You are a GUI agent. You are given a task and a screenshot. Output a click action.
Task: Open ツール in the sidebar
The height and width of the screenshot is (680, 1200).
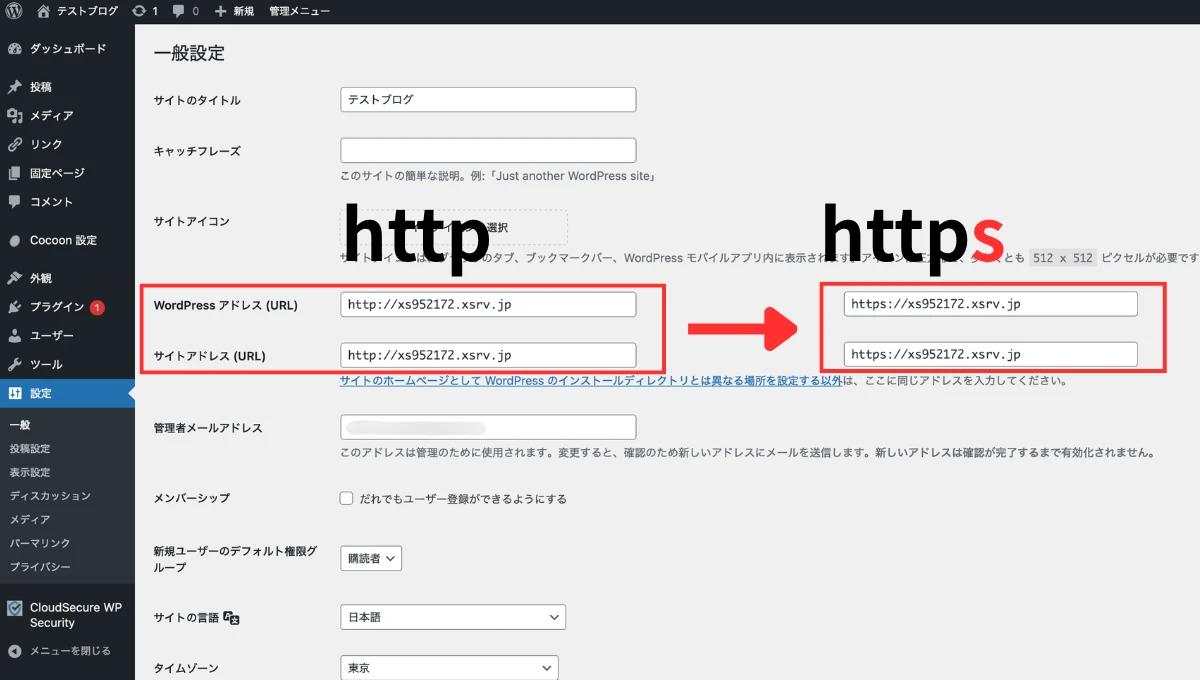[46, 365]
